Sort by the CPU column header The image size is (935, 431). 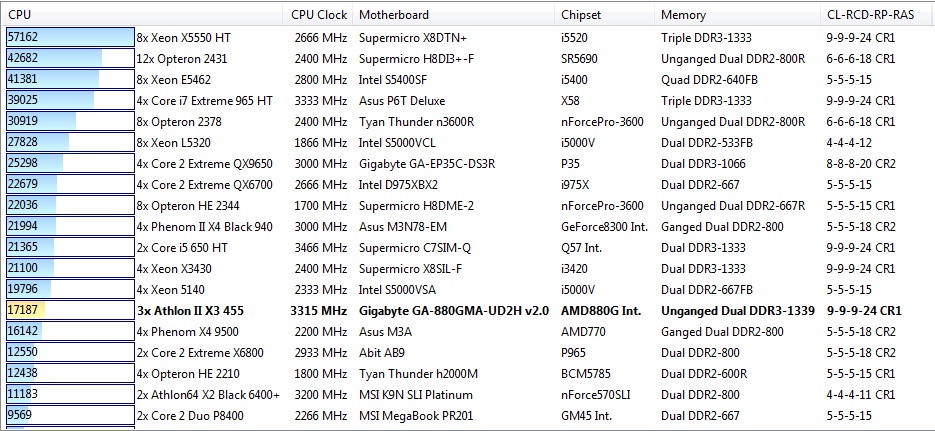[19, 15]
